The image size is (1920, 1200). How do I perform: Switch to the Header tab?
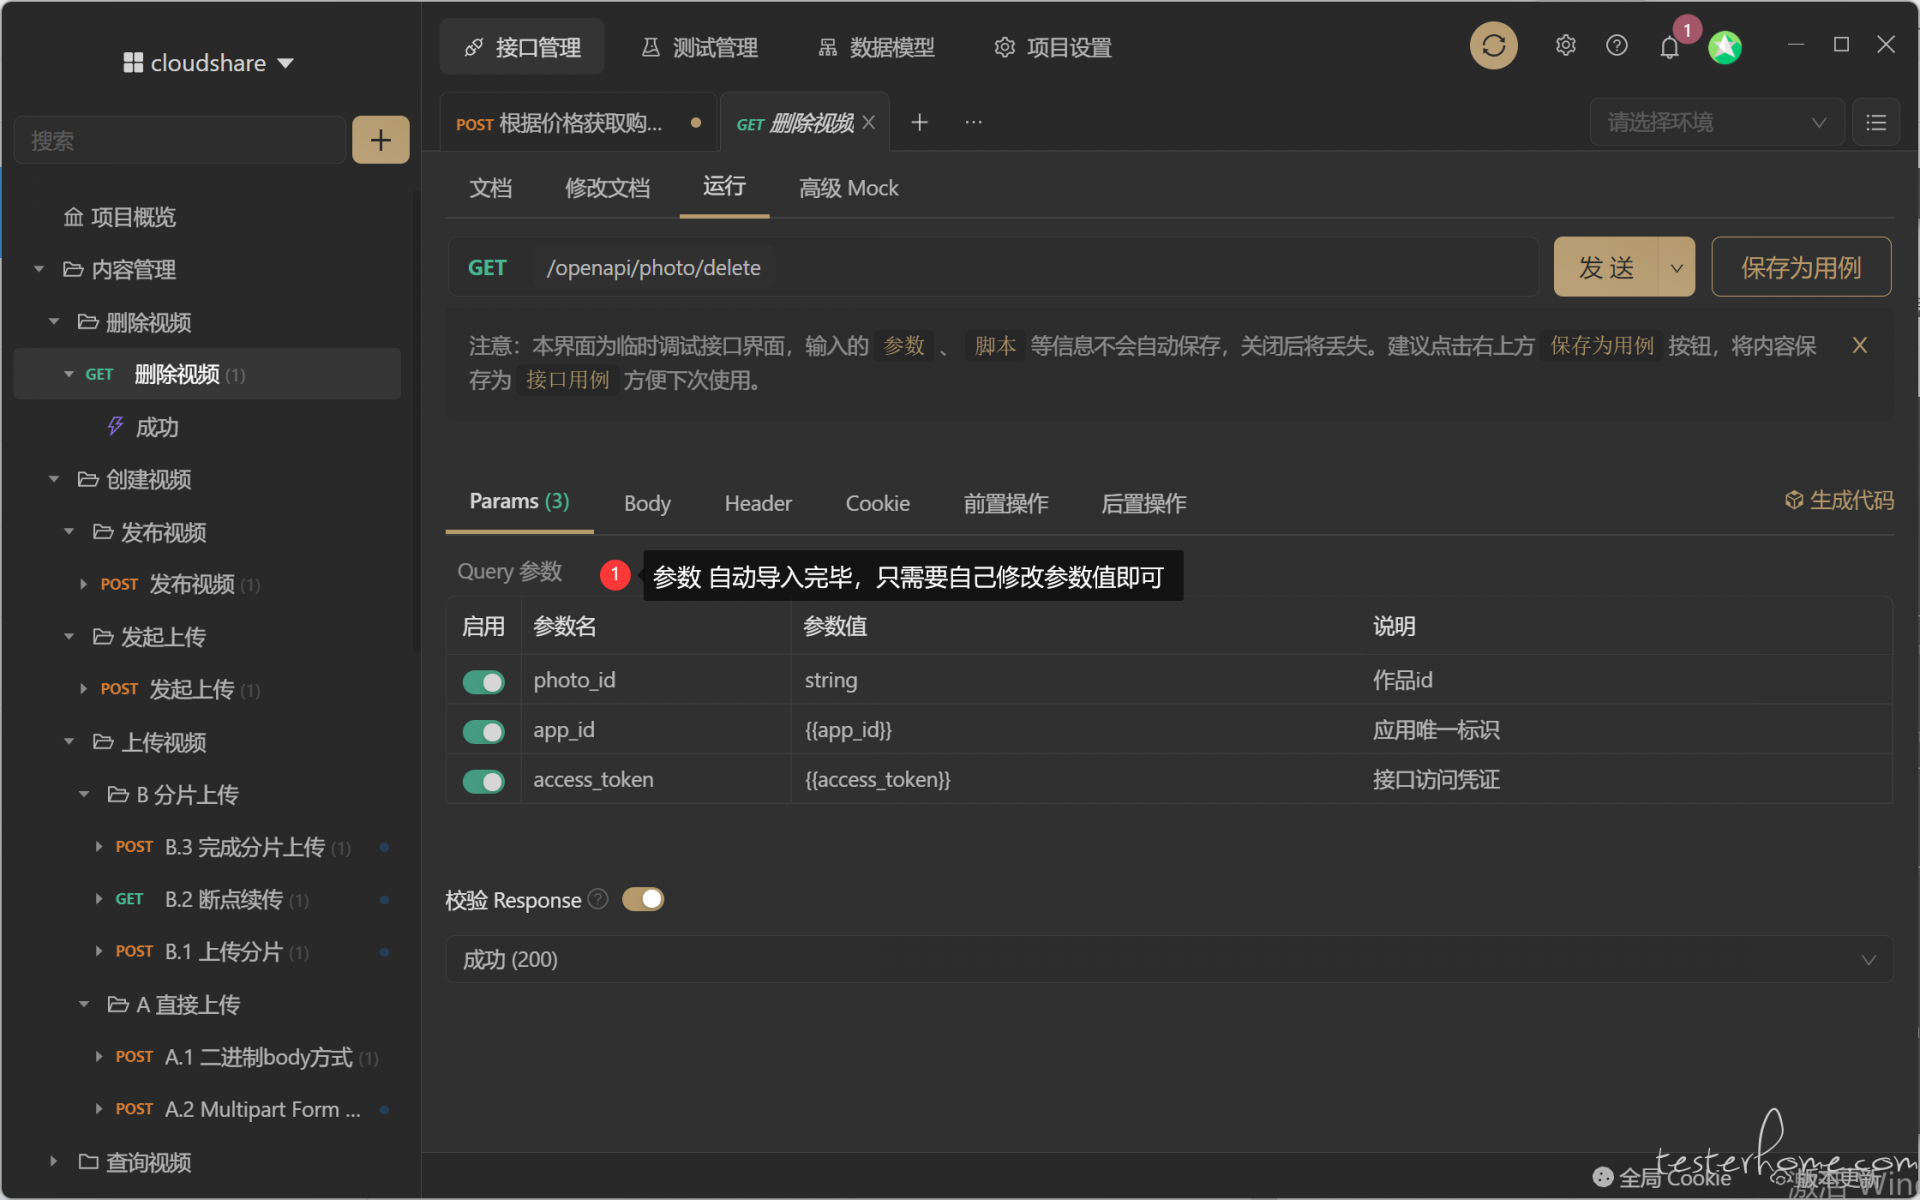(758, 503)
